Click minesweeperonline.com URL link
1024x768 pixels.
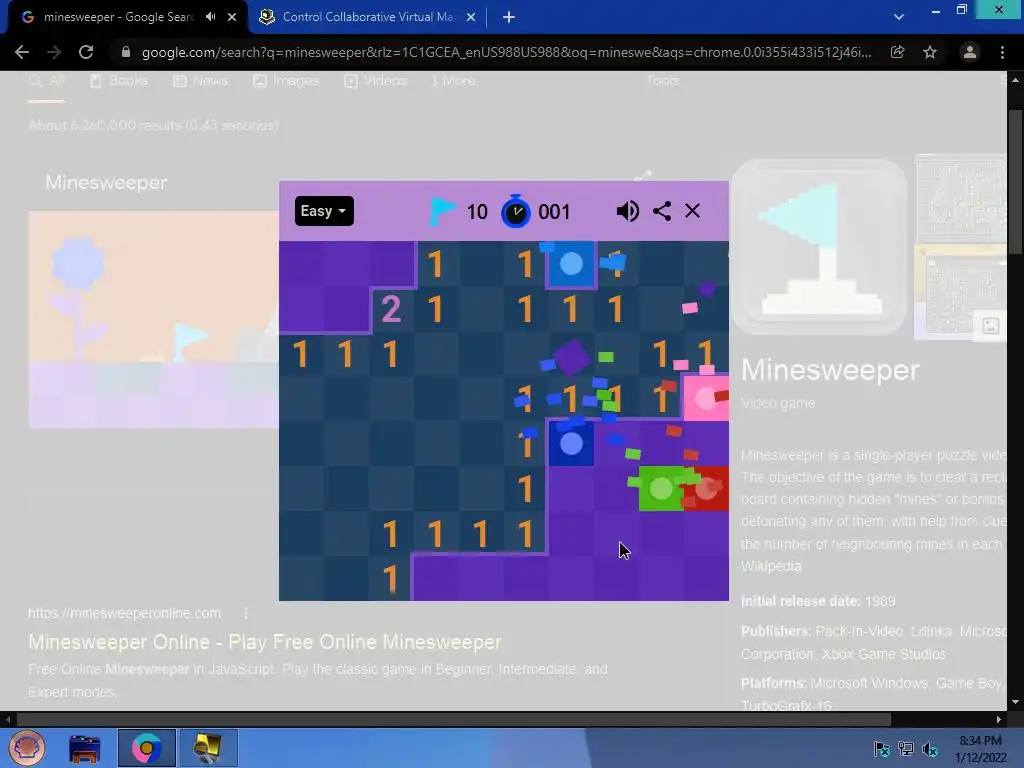[x=125, y=613]
